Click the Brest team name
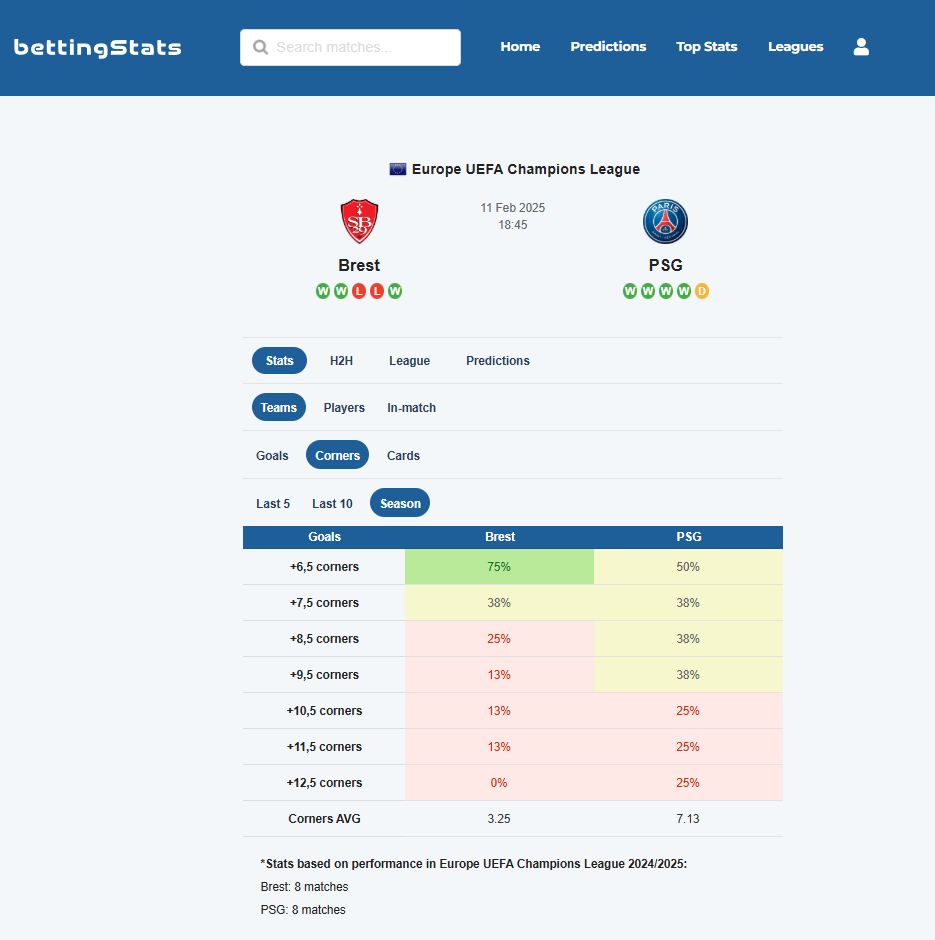Image resolution: width=935 pixels, height=940 pixels. pos(359,265)
